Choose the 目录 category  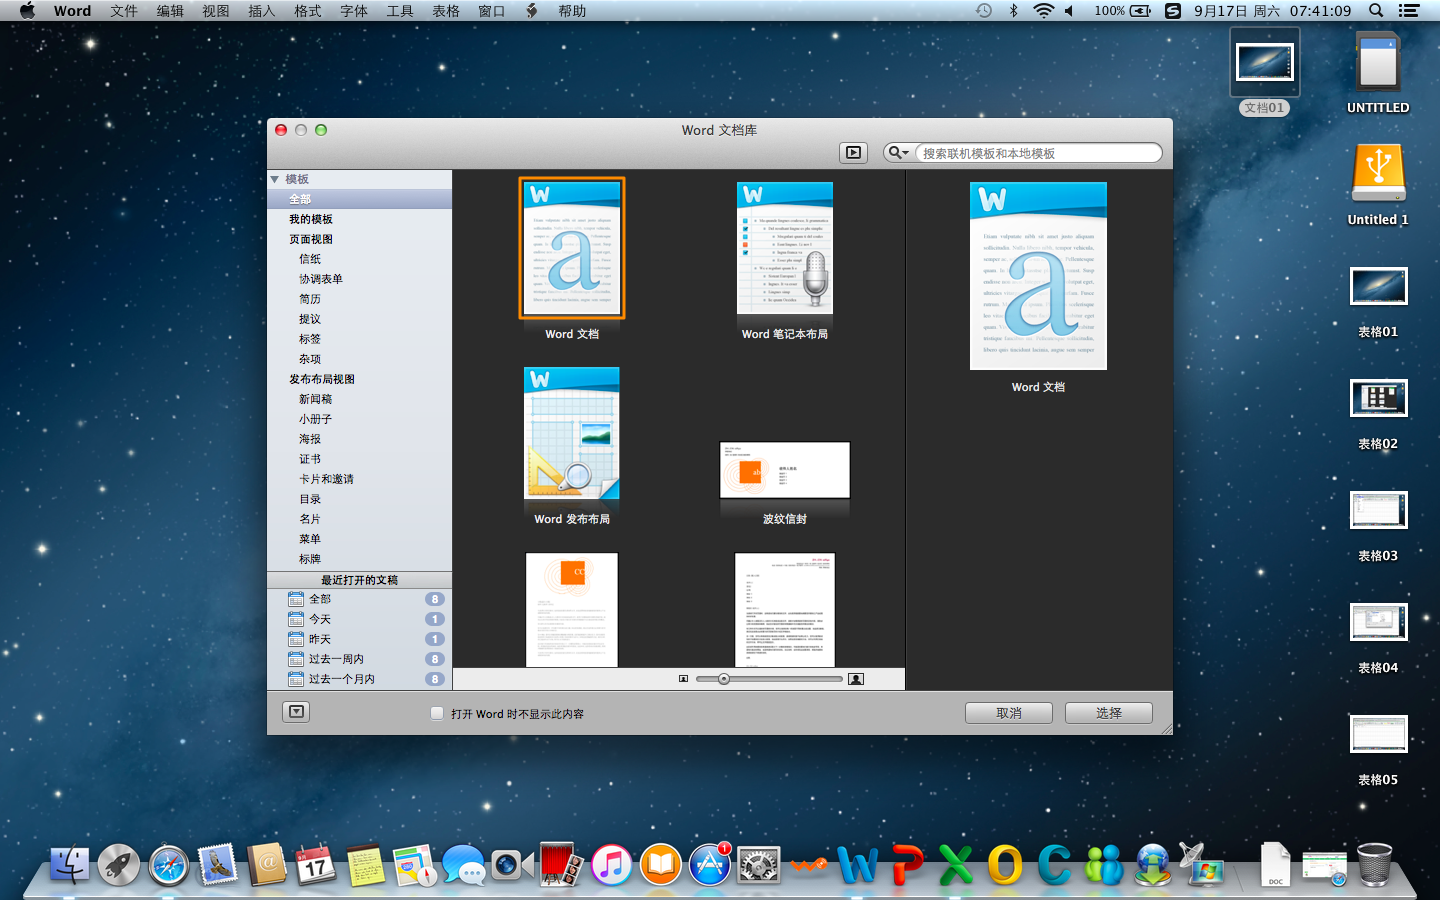coord(310,499)
